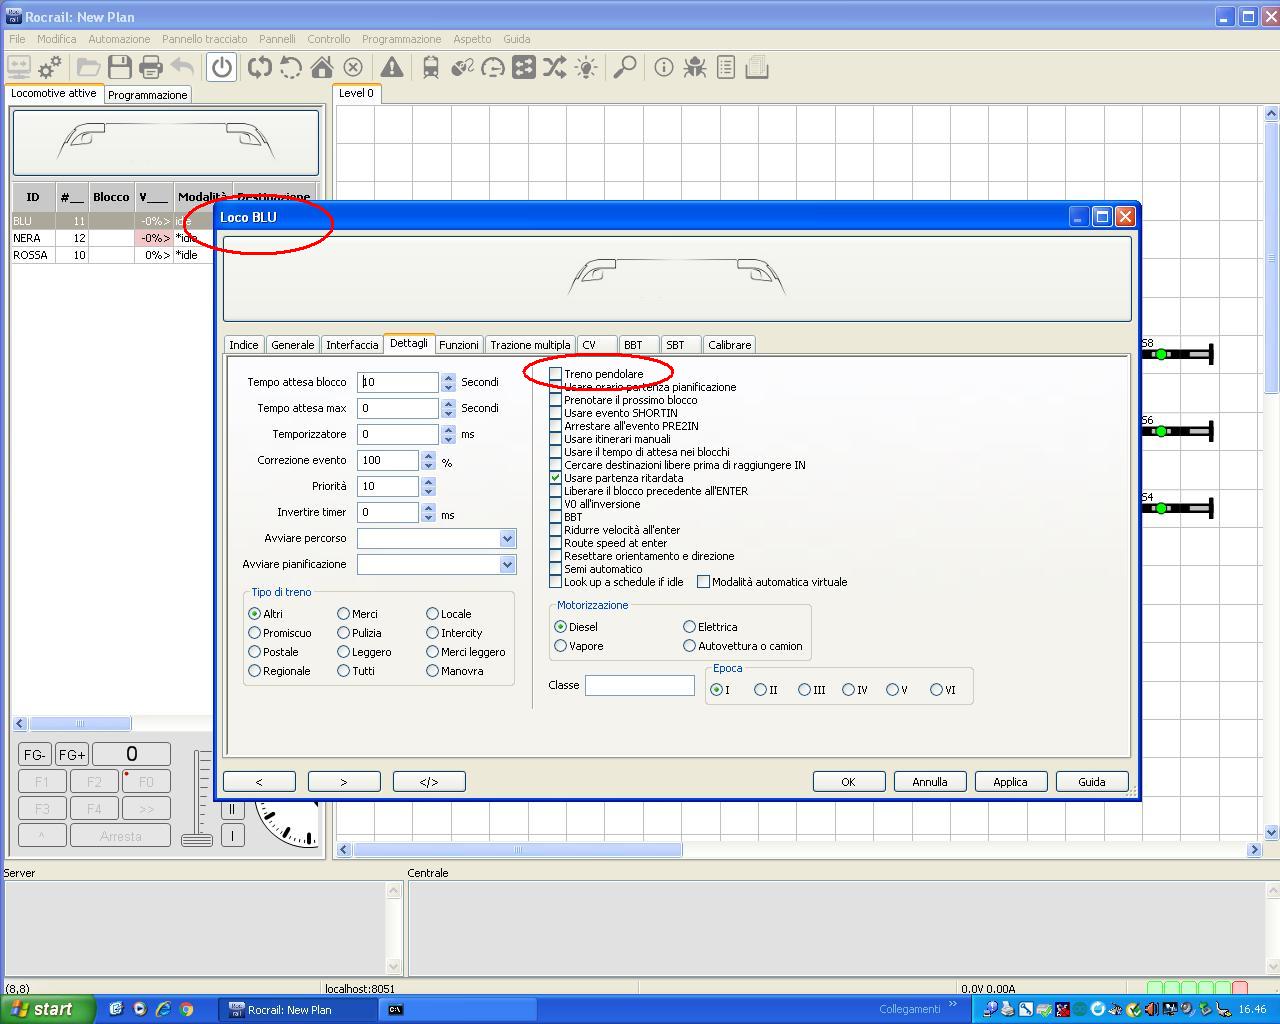This screenshot has height=1024, width=1280.
Task: Open the Avviare pianificazione dropdown
Action: click(x=507, y=564)
